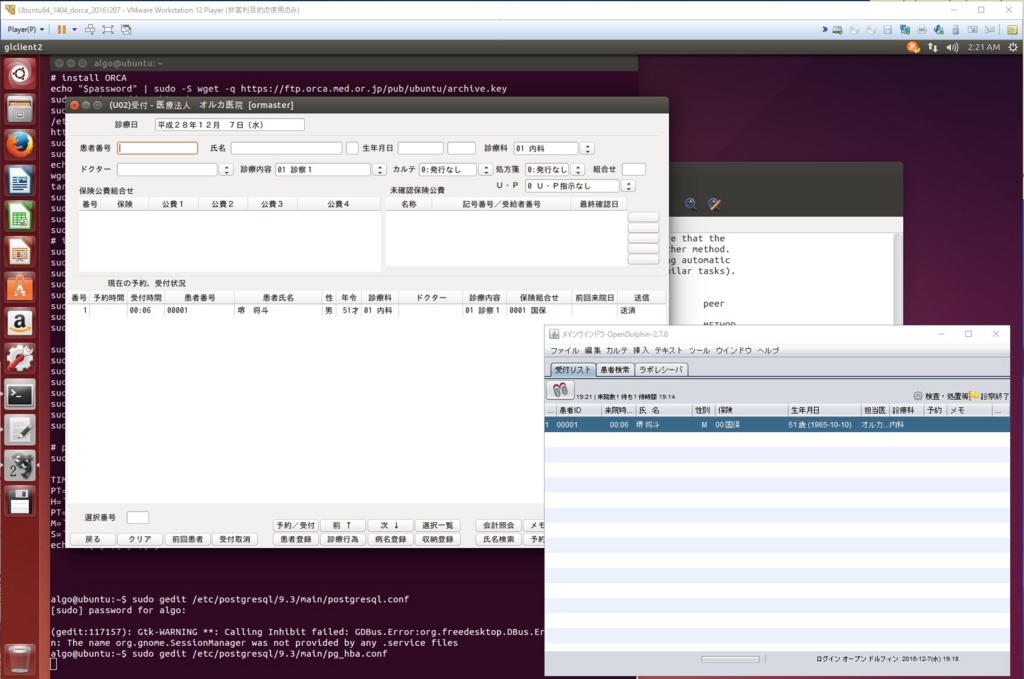Click VMware unity mode icon

coord(126,29)
